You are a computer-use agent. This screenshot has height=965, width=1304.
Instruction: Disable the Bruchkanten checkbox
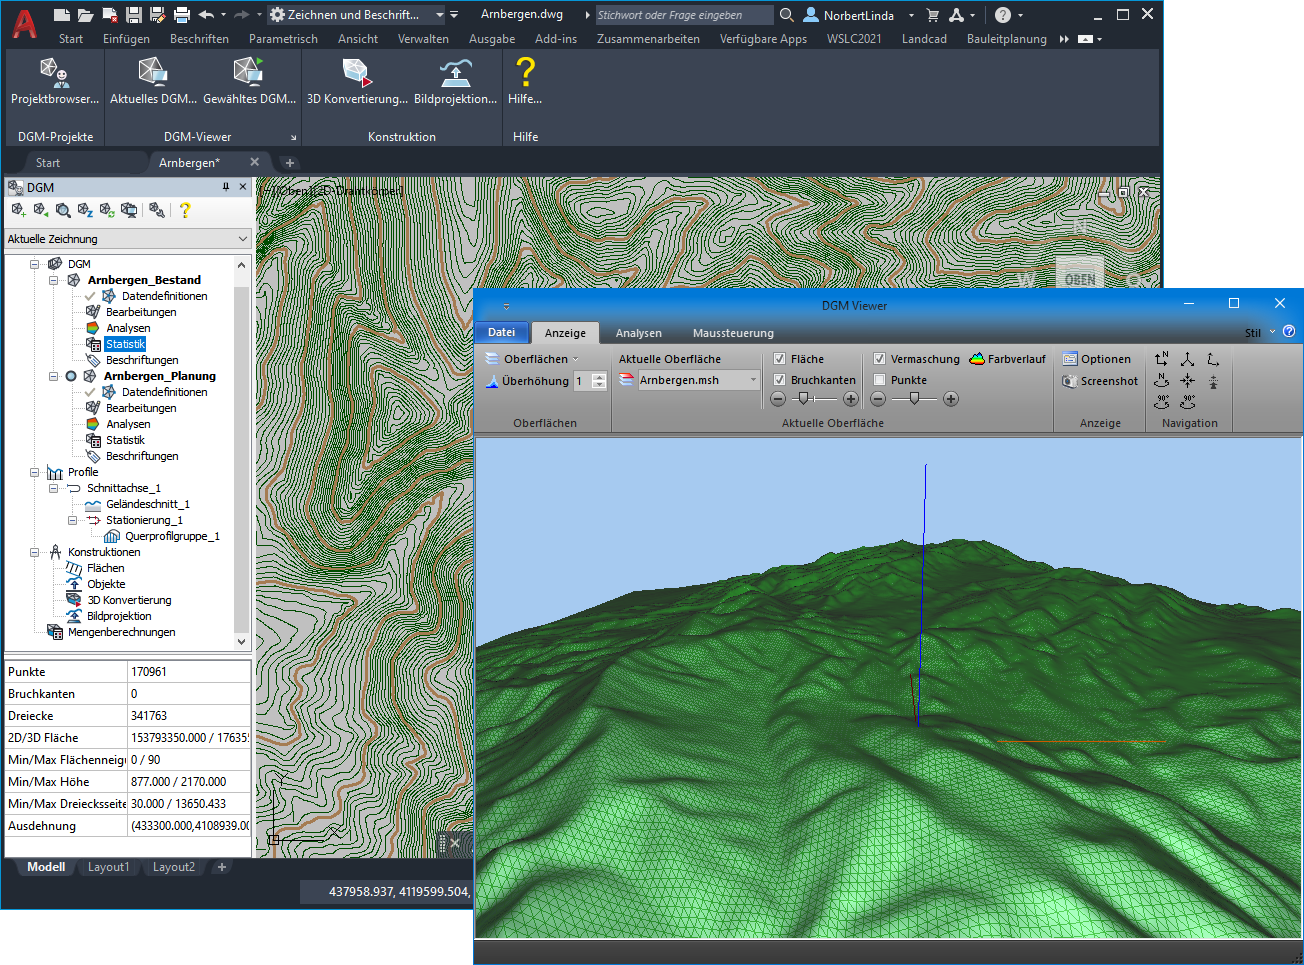click(779, 380)
